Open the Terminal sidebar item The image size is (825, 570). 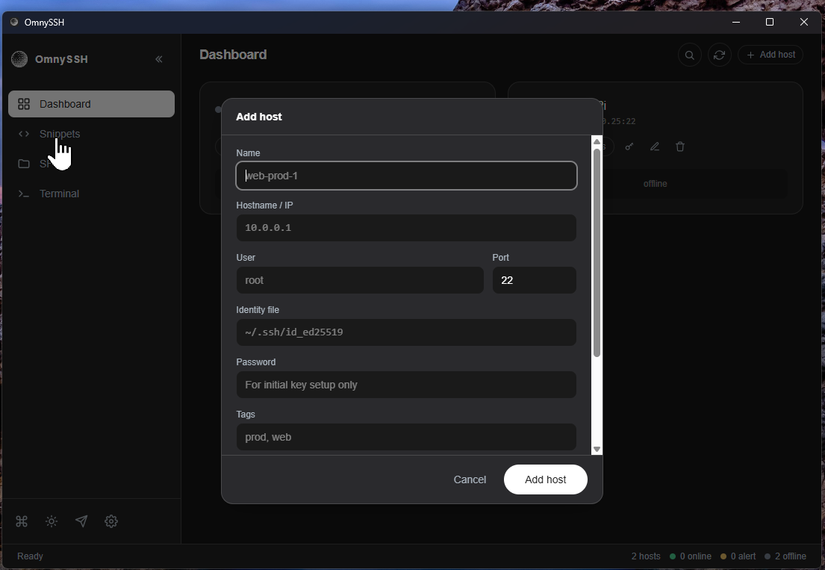92,194
